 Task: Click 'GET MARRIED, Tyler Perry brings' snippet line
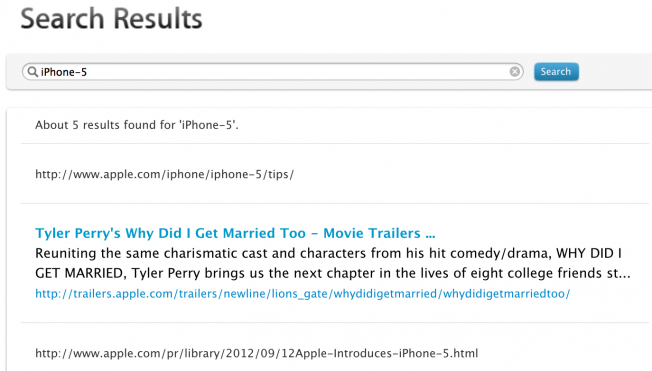click(333, 273)
